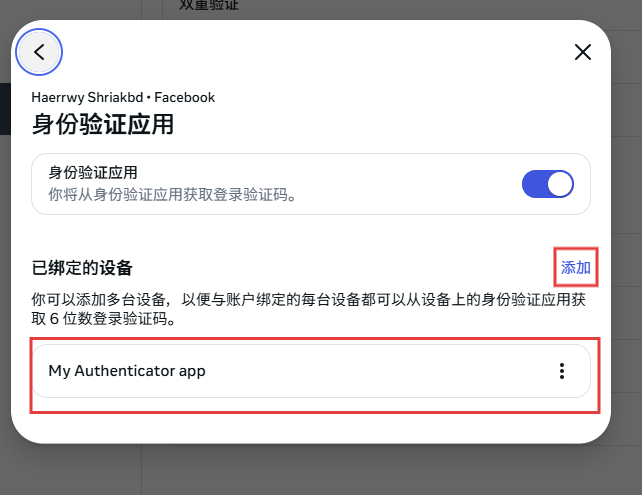This screenshot has height=495, width=642.
Task: Turn off the 身份验证应用 toggle switch
Action: pos(547,184)
